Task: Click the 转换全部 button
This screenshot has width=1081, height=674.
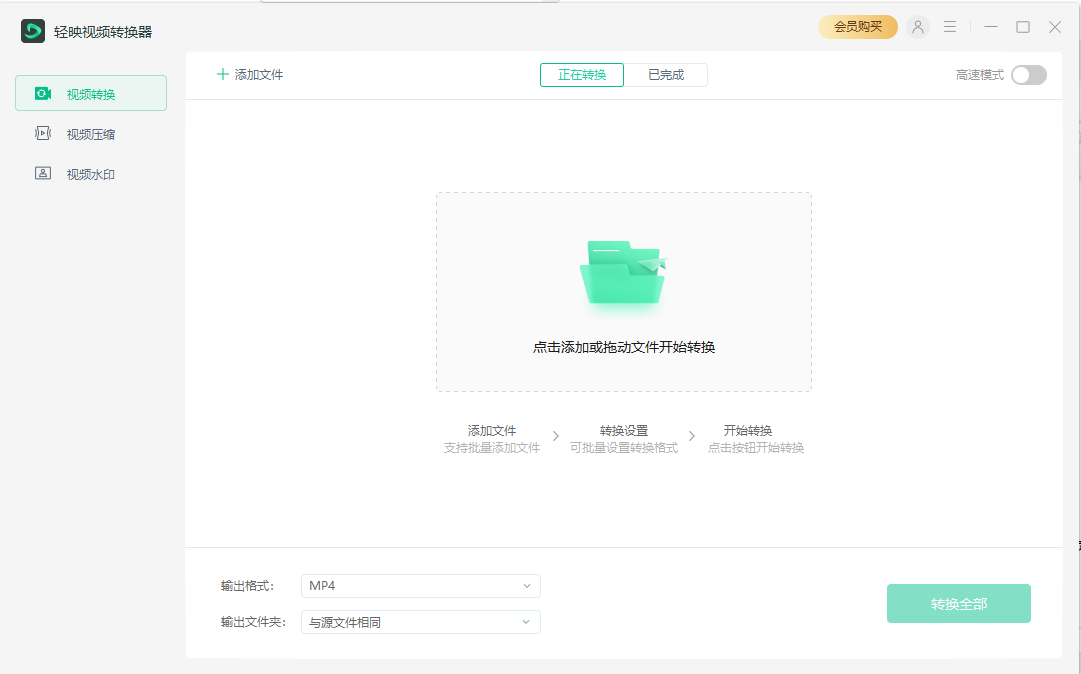Action: click(958, 603)
